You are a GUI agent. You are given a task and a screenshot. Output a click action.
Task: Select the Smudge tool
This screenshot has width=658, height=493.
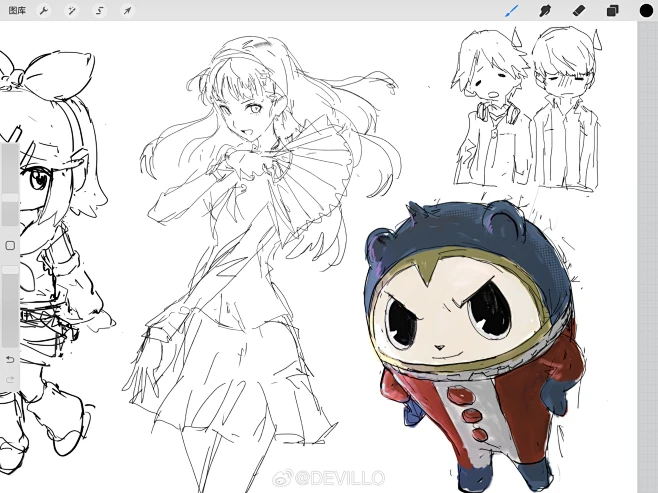[x=546, y=10]
